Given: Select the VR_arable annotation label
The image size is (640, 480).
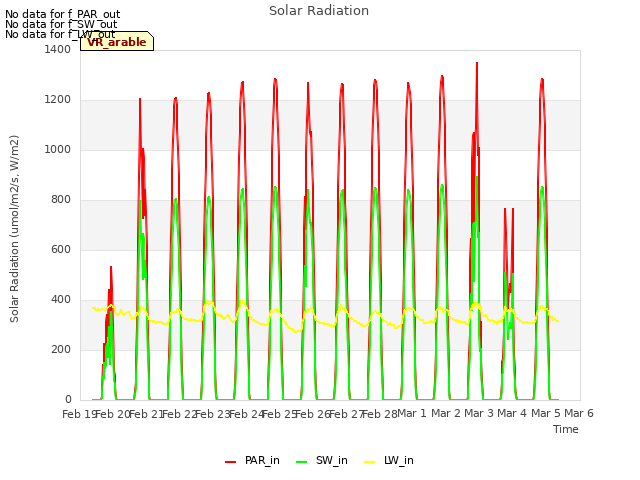Looking at the screenshot, I should coord(117,42).
